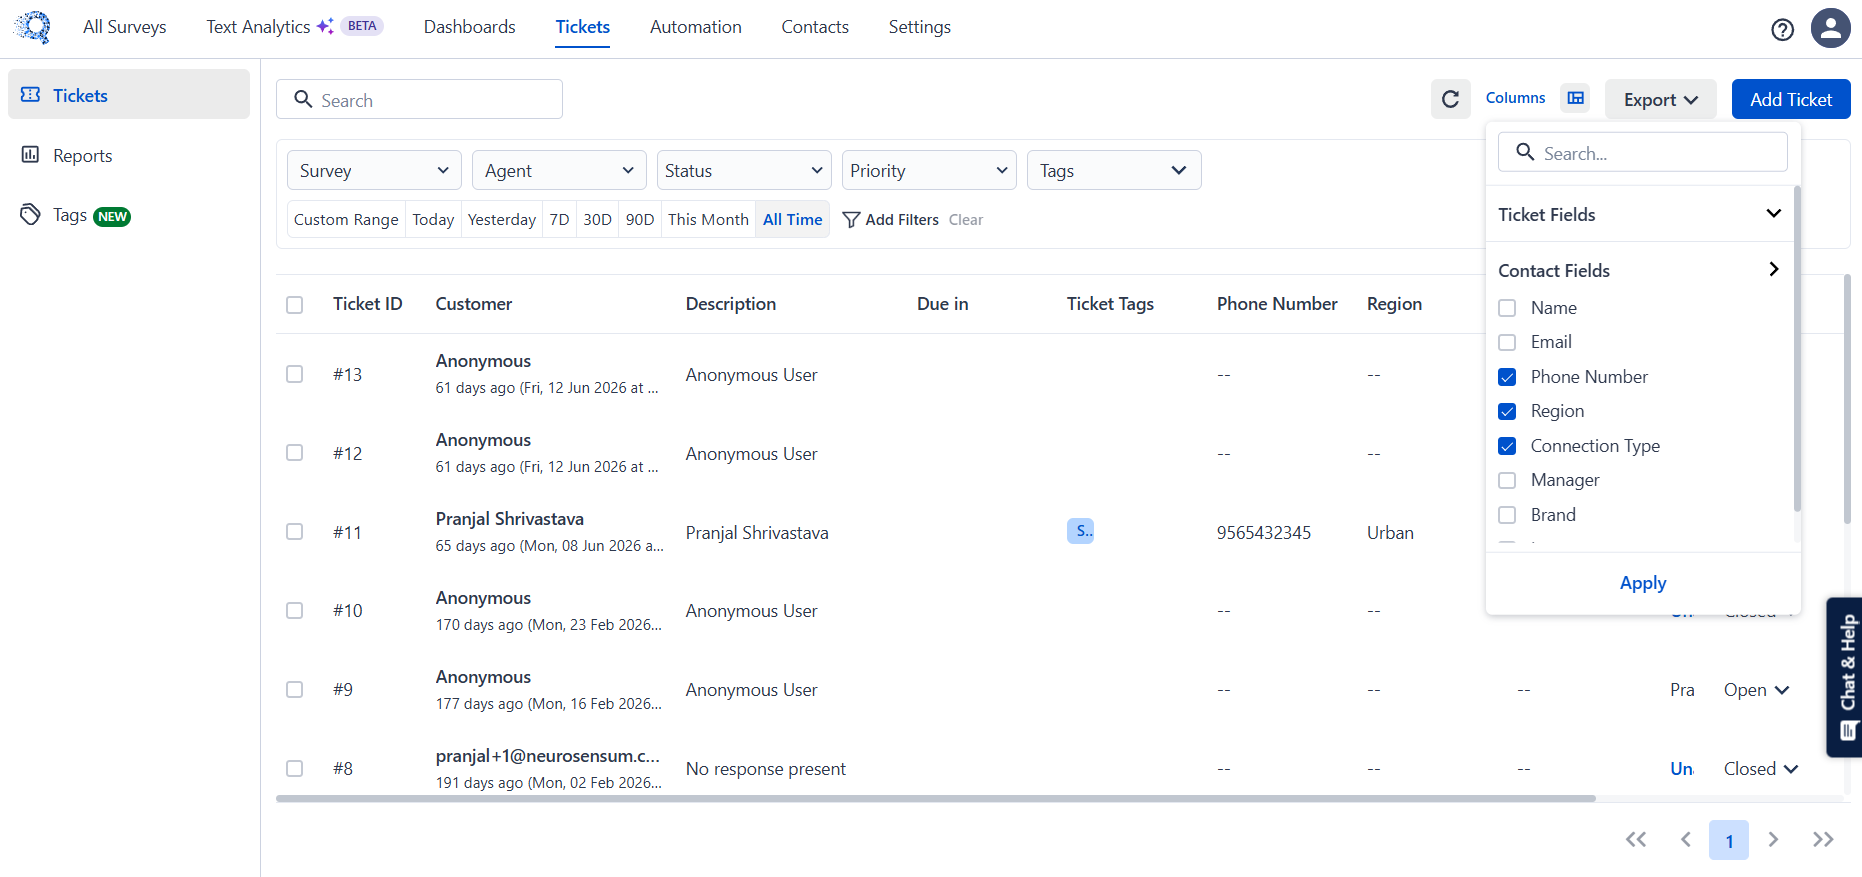Select ticket #13 checkbox

pyautogui.click(x=294, y=374)
